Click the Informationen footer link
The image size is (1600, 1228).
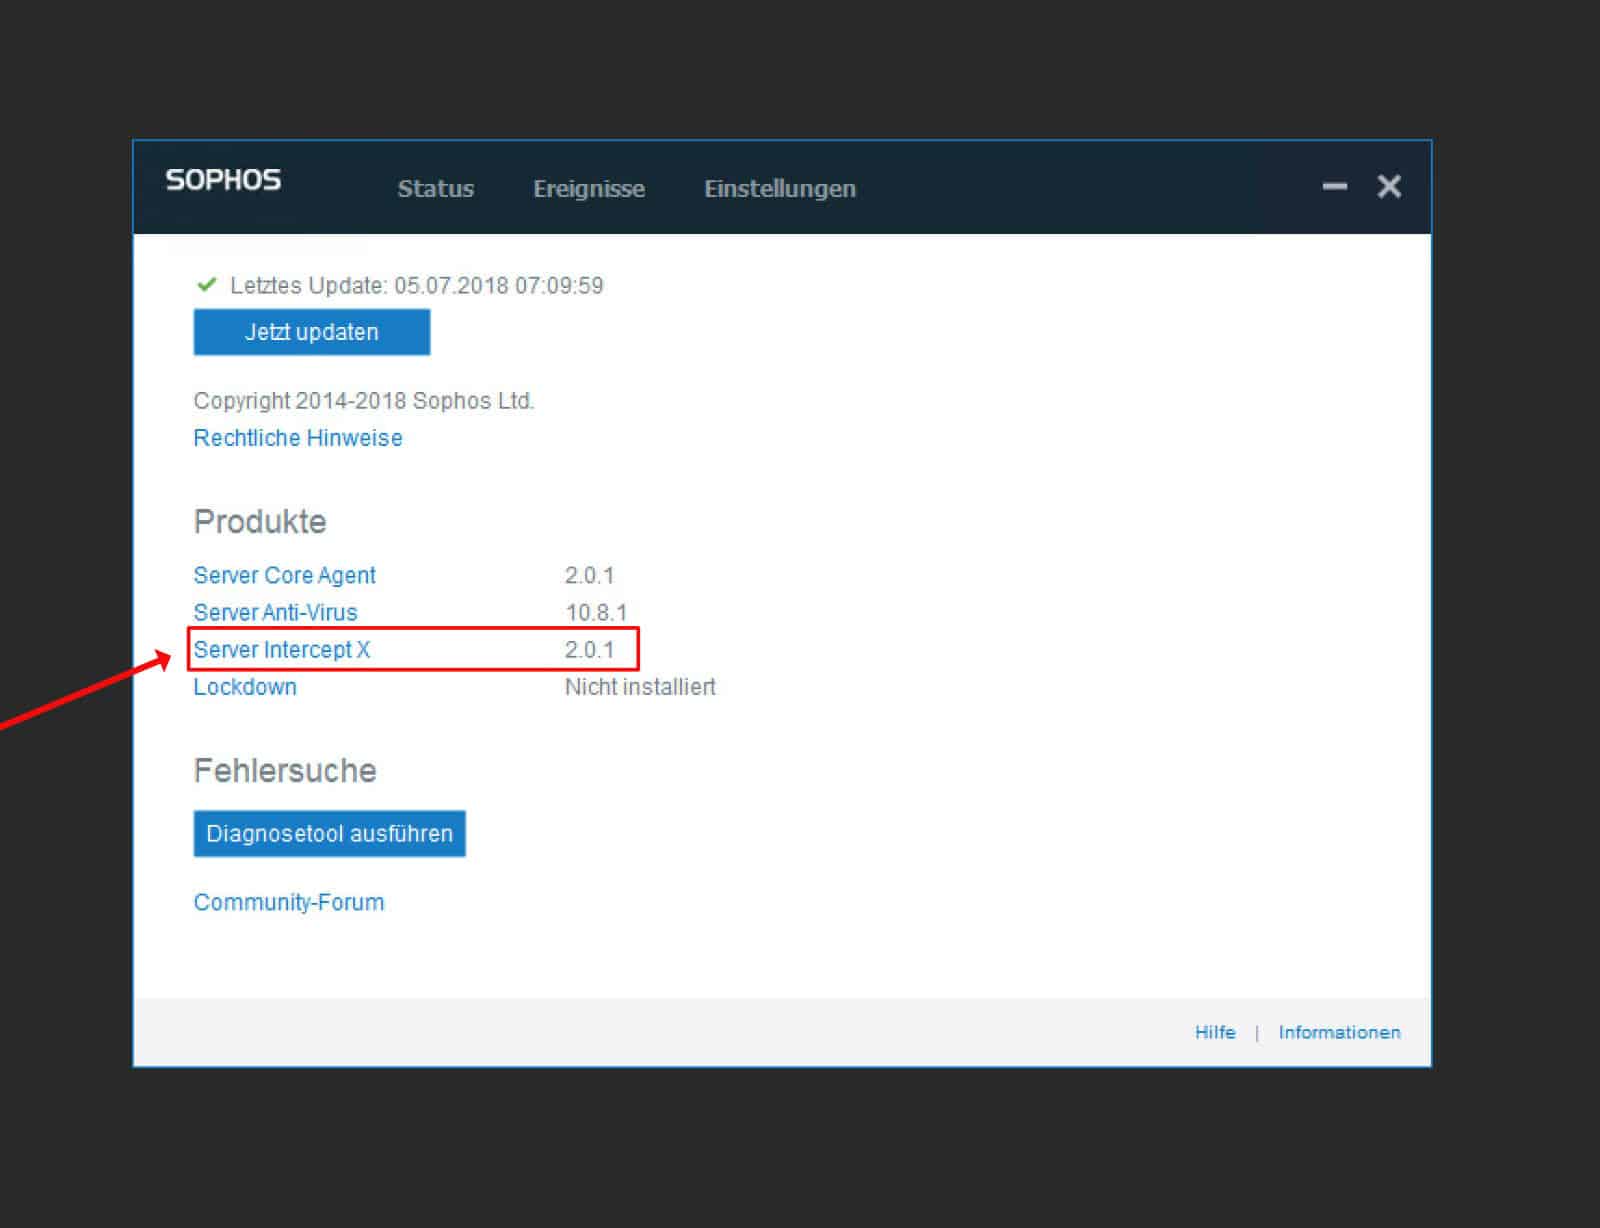pyautogui.click(x=1339, y=1032)
